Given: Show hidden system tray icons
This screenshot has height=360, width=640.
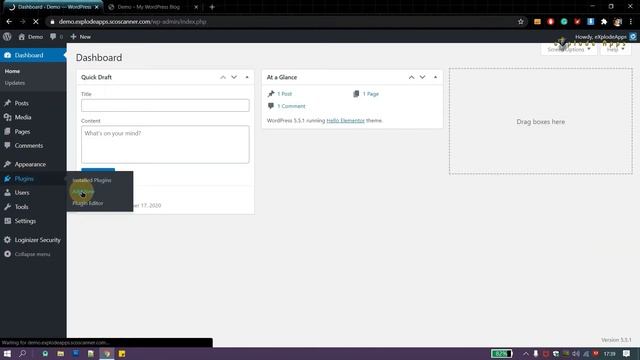Looking at the screenshot, I should [525, 354].
